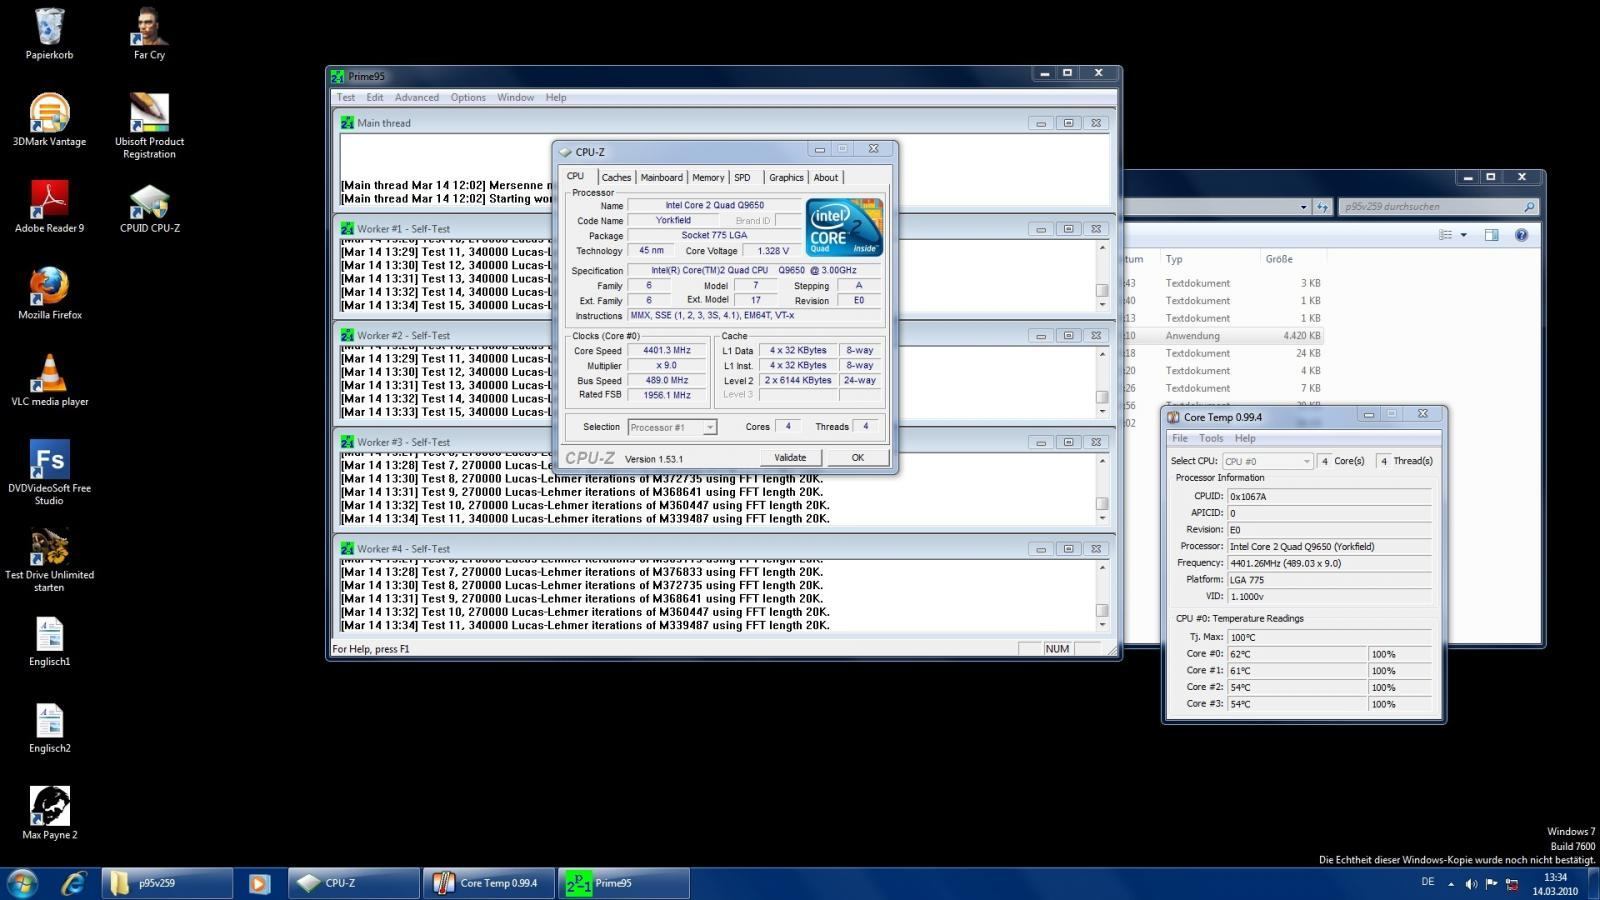Click the OK button in CPU-Z

tap(857, 457)
